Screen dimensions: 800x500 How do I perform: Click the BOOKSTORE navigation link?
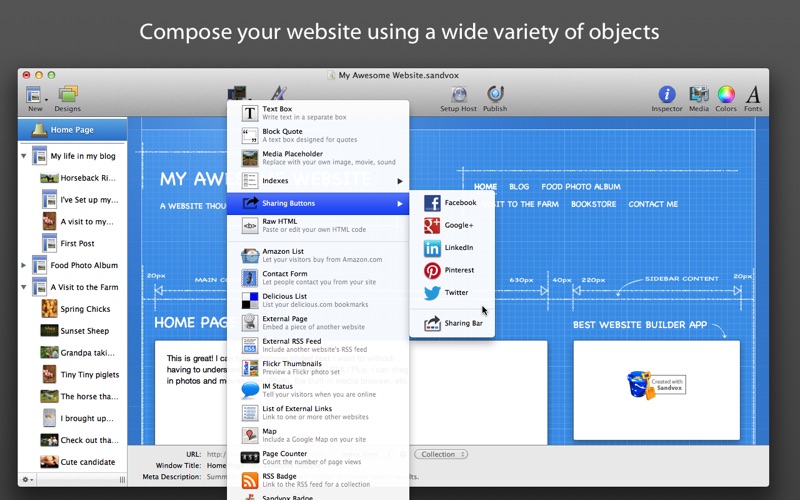click(593, 204)
